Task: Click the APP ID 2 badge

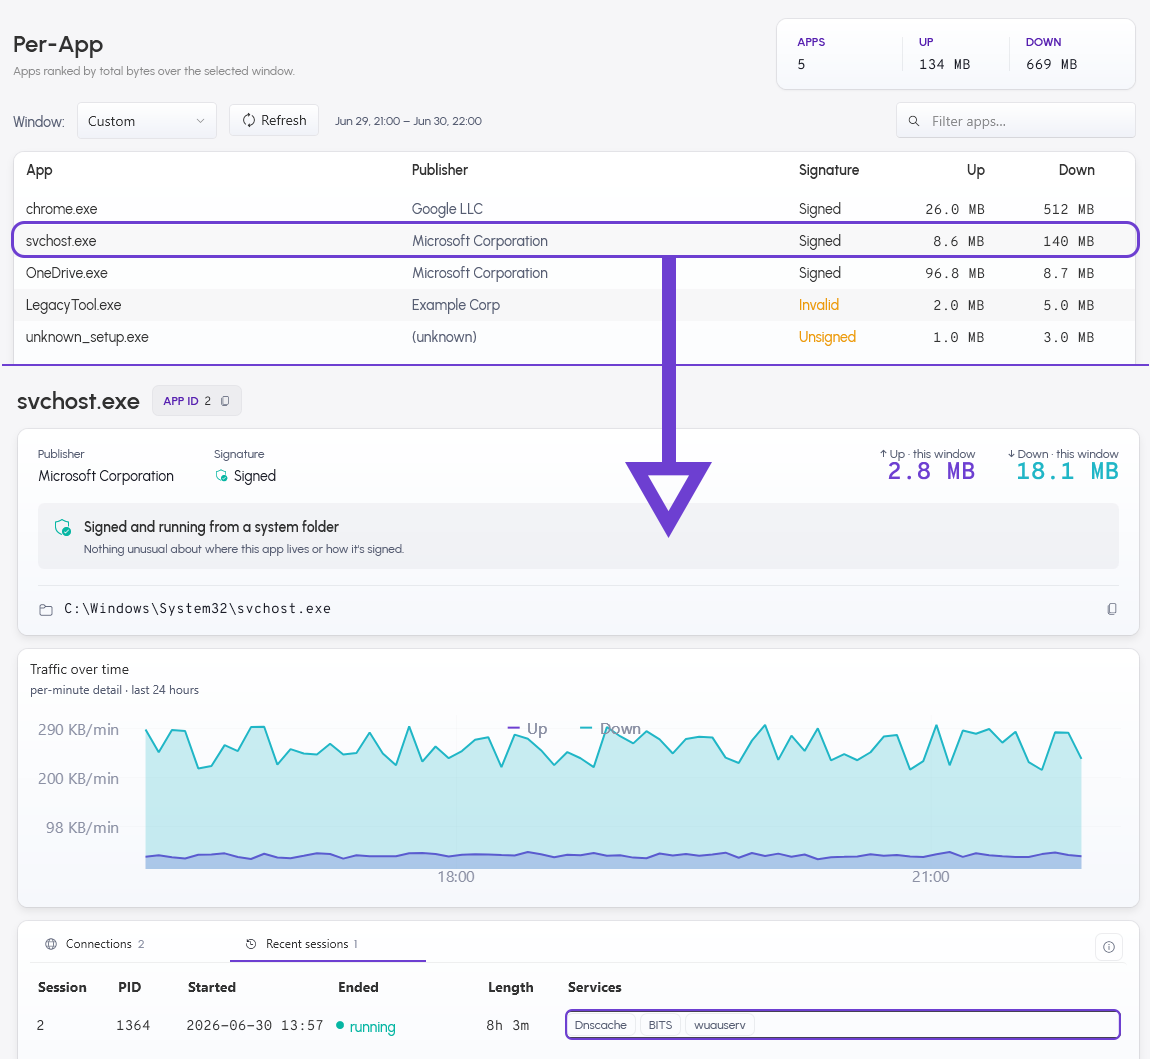Action: [197, 401]
